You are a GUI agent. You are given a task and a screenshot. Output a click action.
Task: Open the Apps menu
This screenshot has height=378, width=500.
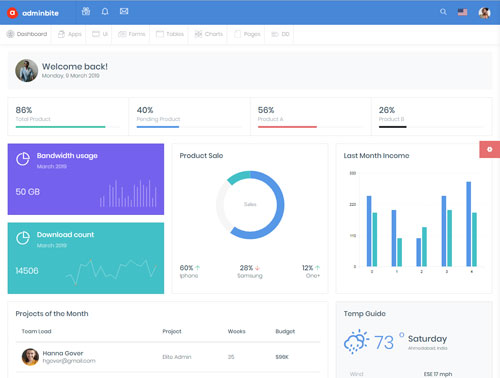tap(70, 34)
